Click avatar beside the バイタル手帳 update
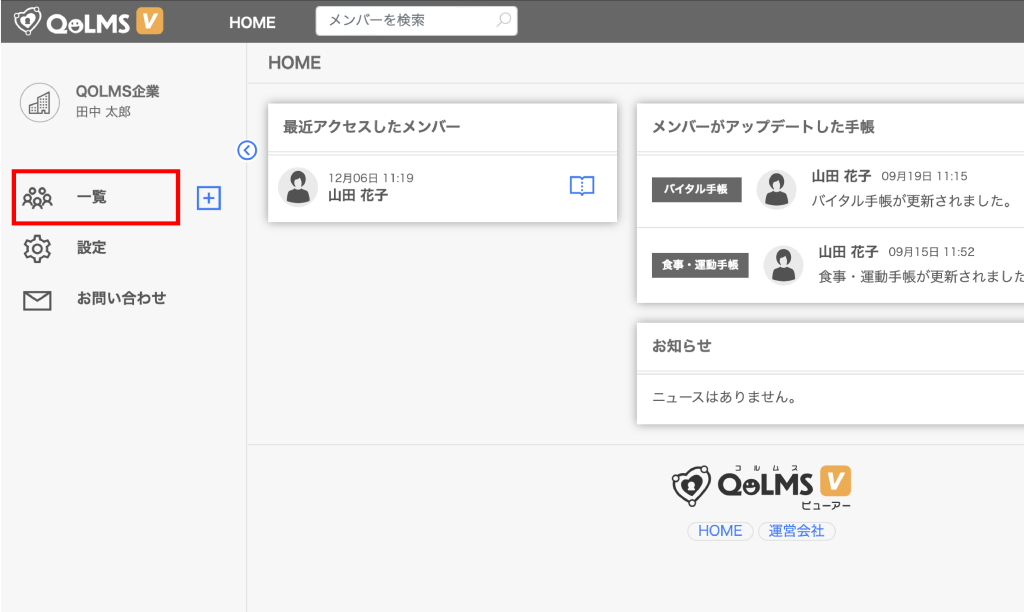1024x612 pixels. click(776, 189)
